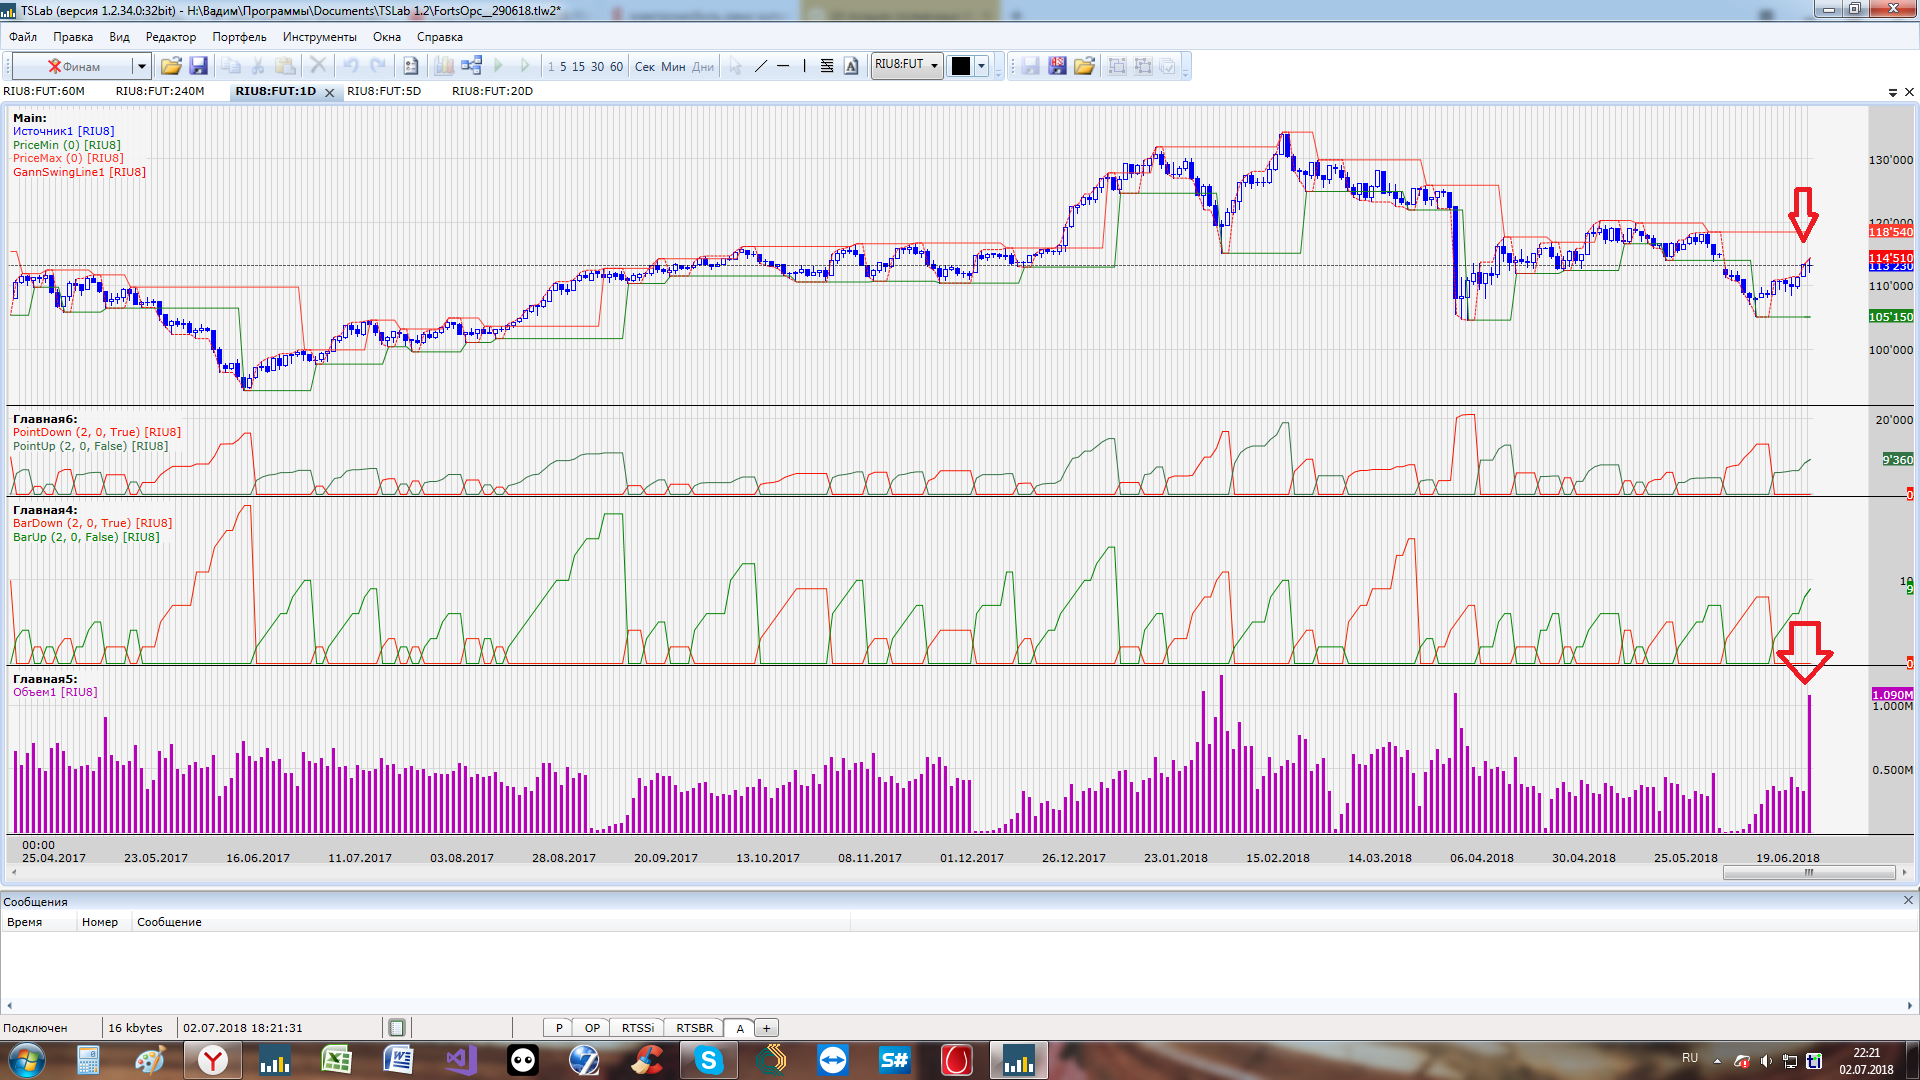This screenshot has height=1080, width=1920.
Task: Click the properties page icon in toolbar
Action: point(410,66)
